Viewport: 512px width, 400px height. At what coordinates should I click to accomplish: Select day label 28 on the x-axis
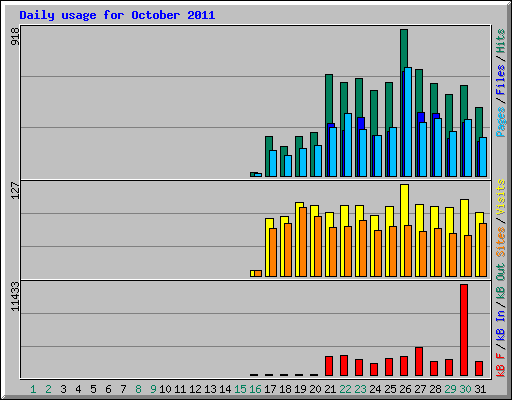[435, 389]
